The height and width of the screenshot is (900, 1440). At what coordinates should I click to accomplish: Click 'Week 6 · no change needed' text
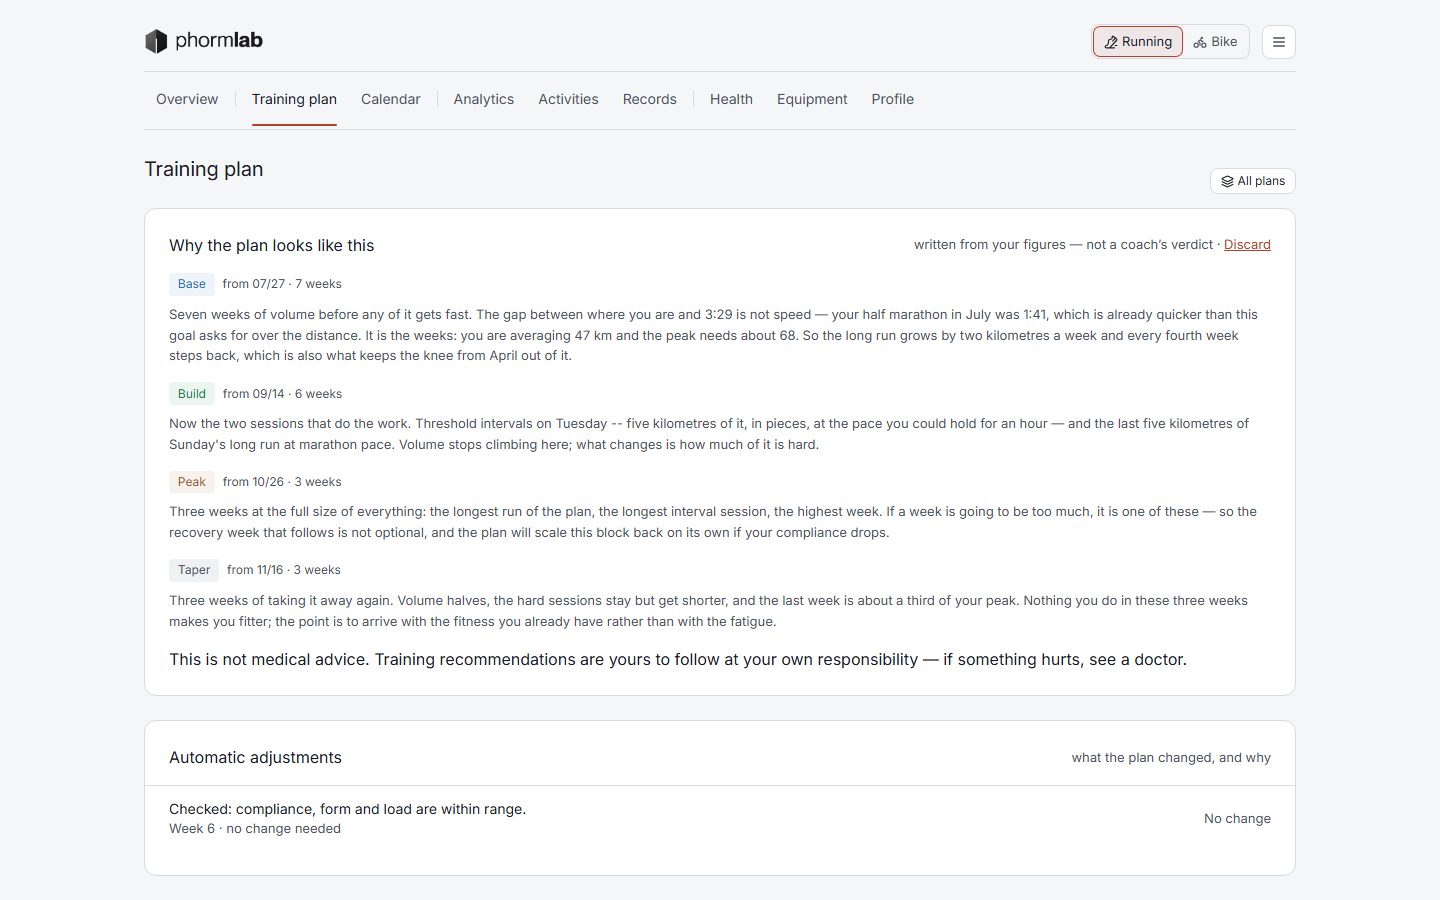[x=255, y=829]
